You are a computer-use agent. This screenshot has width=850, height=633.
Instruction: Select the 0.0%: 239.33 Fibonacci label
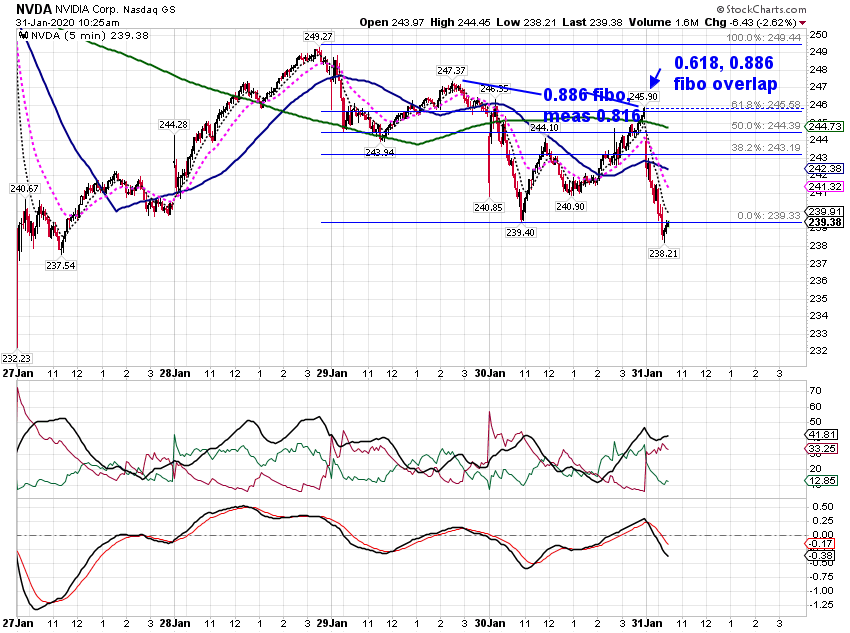(x=769, y=215)
